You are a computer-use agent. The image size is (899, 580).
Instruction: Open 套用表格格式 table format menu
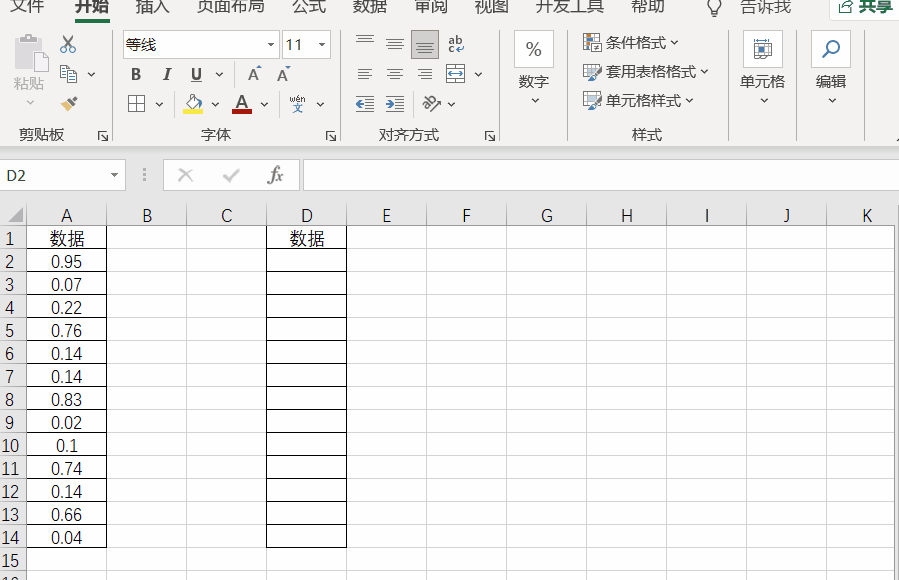pos(645,72)
